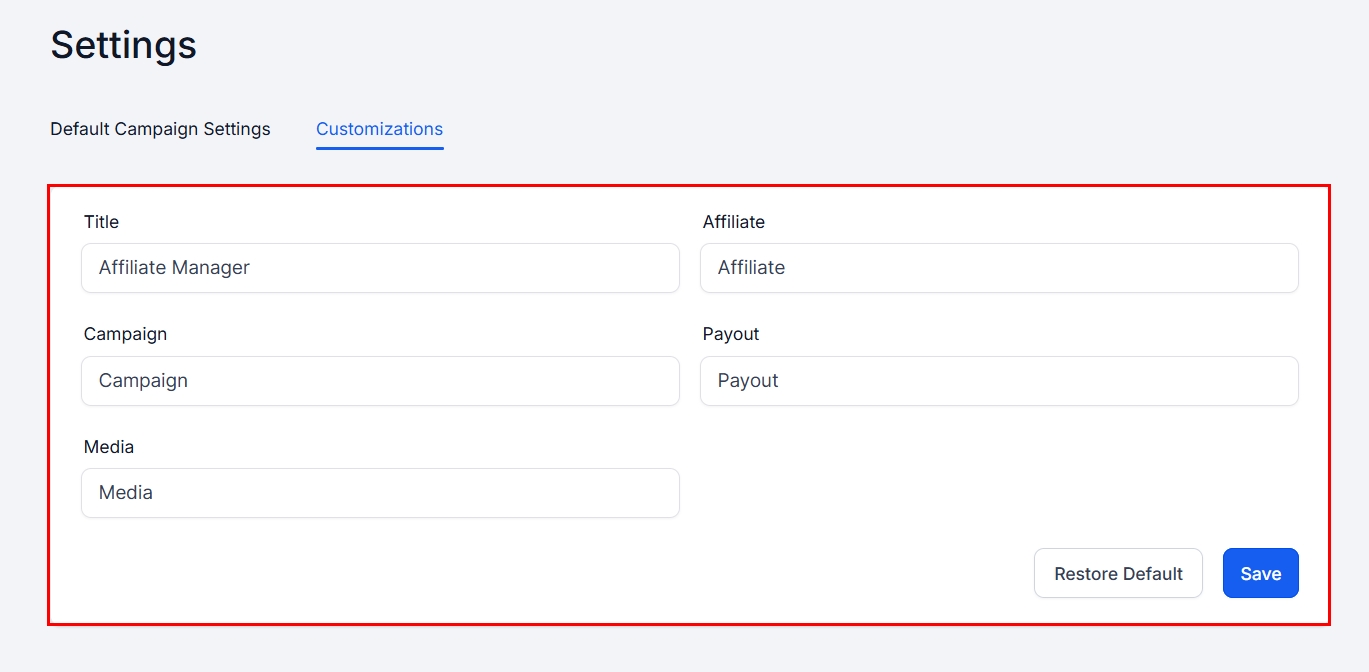
Task: Click the Title field label
Action: point(101,222)
